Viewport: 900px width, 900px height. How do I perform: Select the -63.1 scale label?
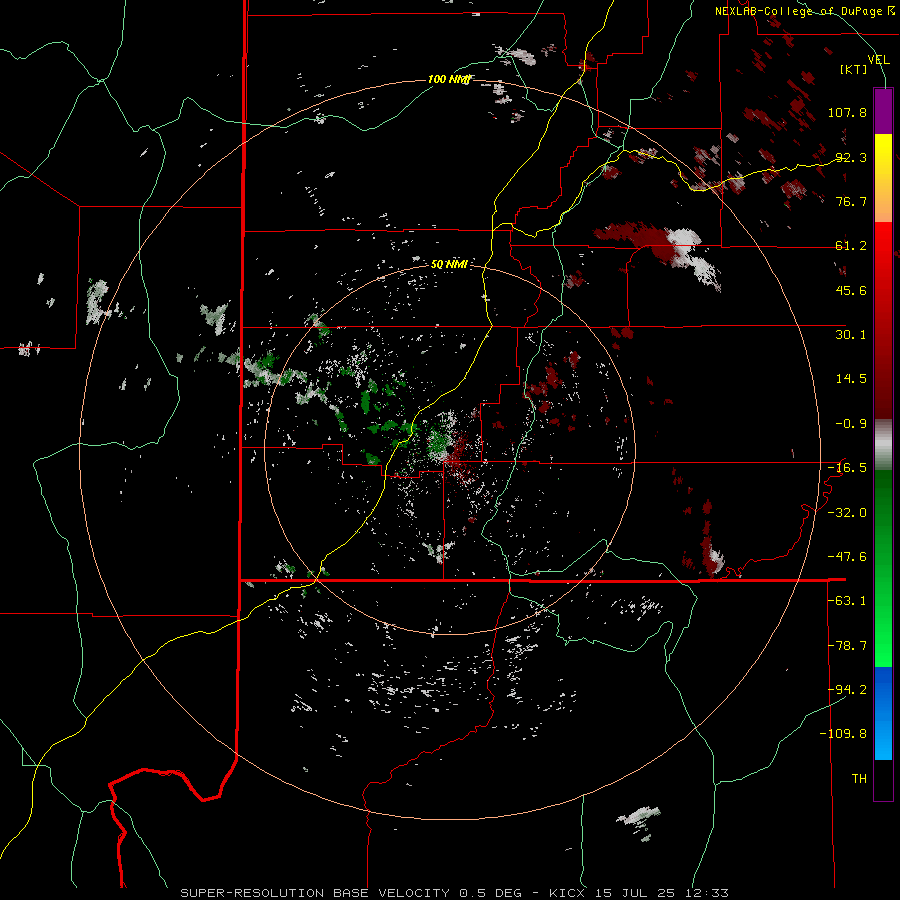pos(847,601)
